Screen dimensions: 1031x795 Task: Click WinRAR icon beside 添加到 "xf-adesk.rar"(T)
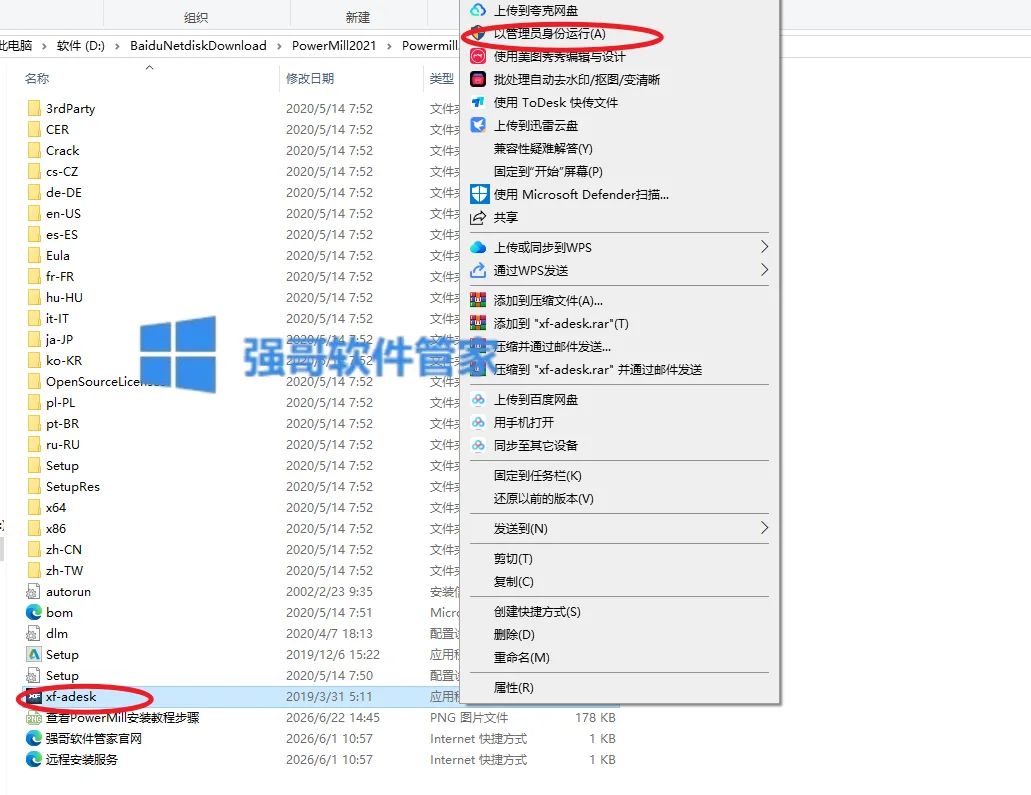[x=478, y=324]
